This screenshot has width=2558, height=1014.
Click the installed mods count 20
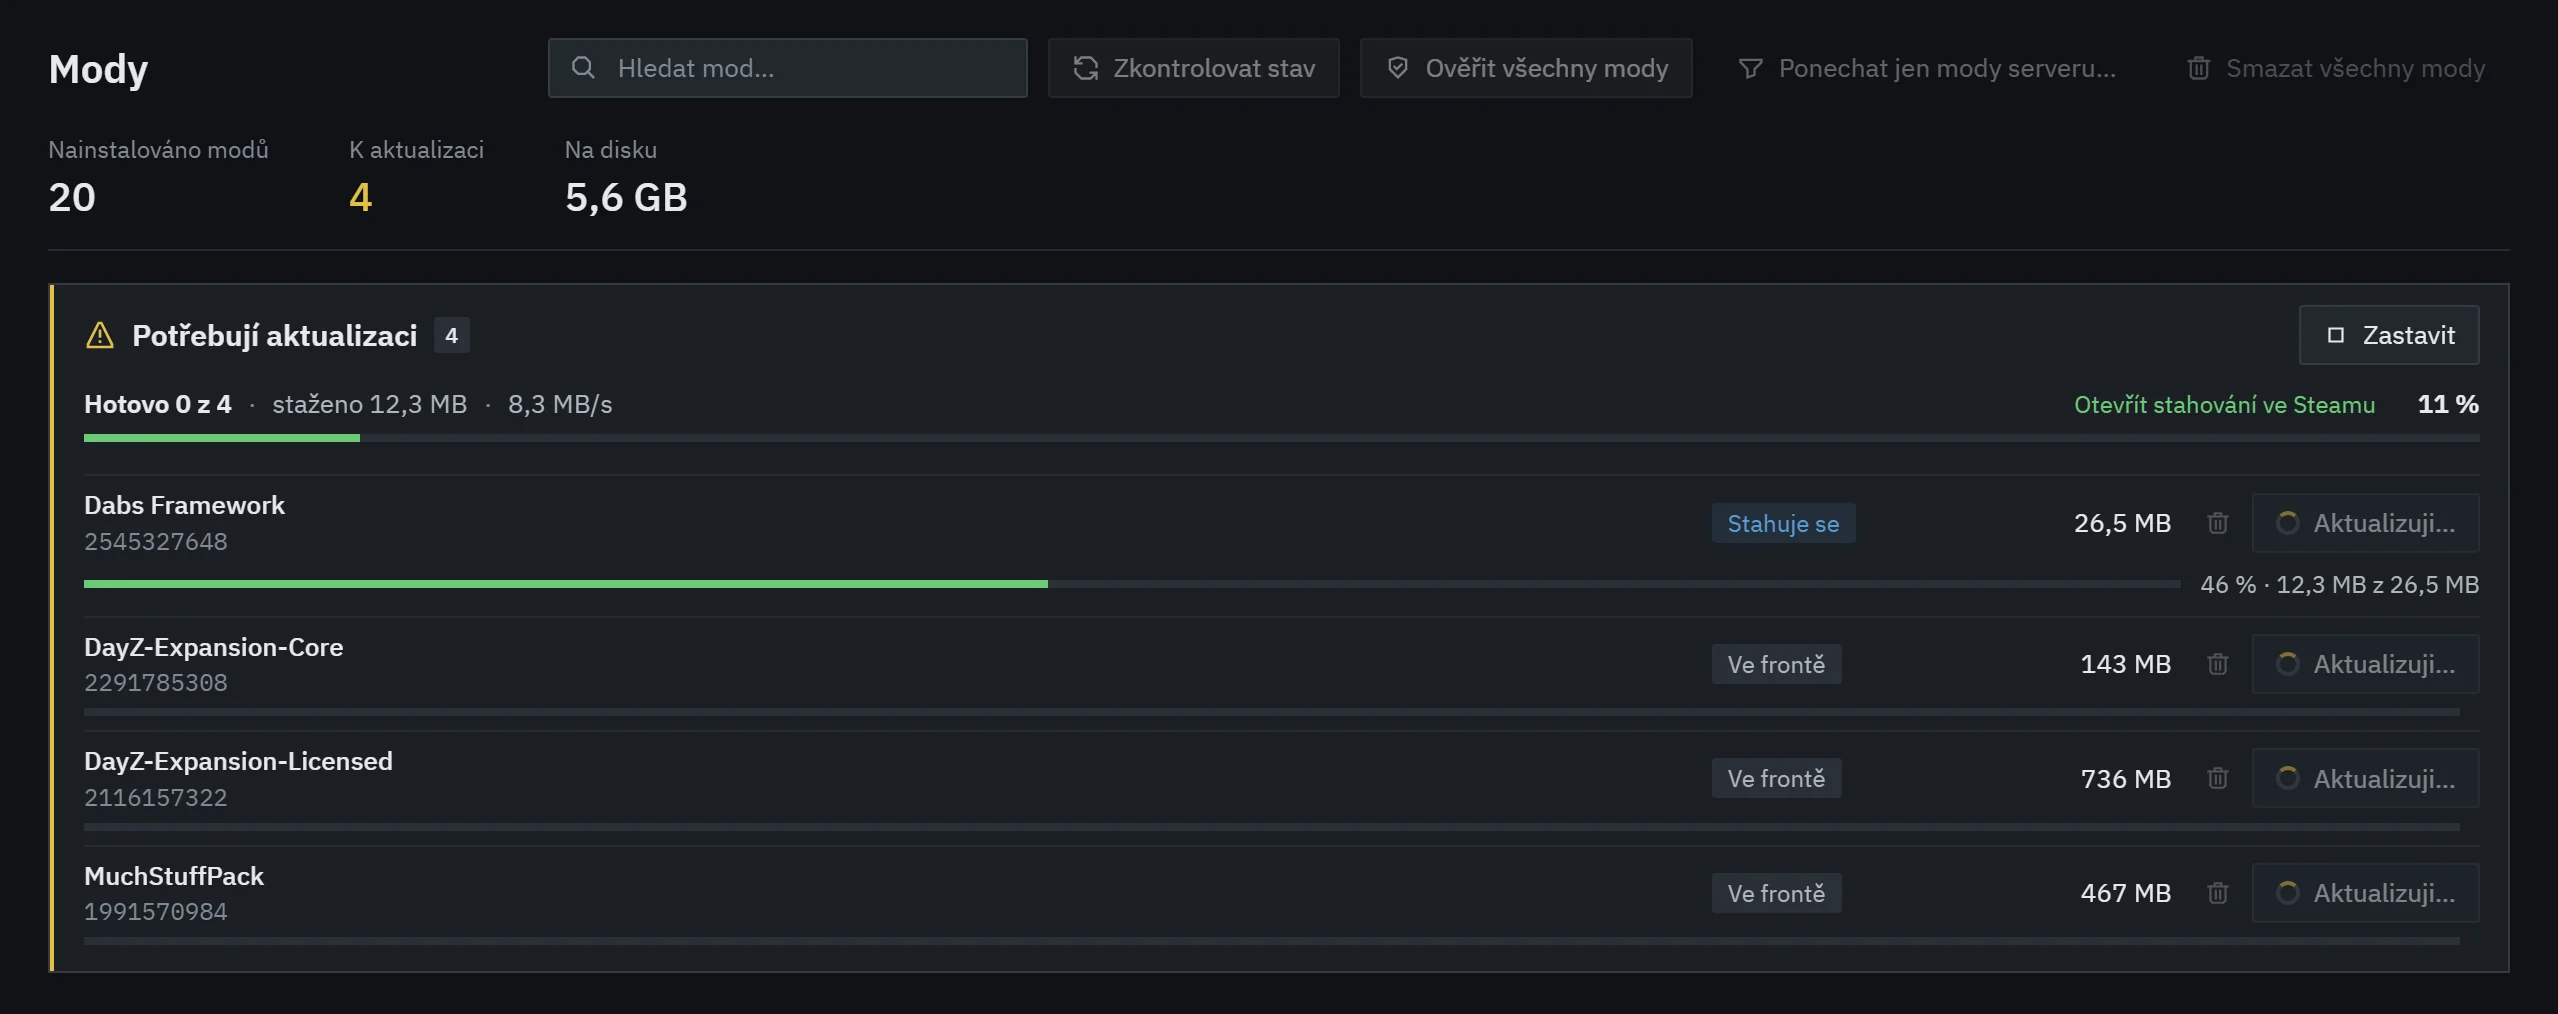[72, 198]
